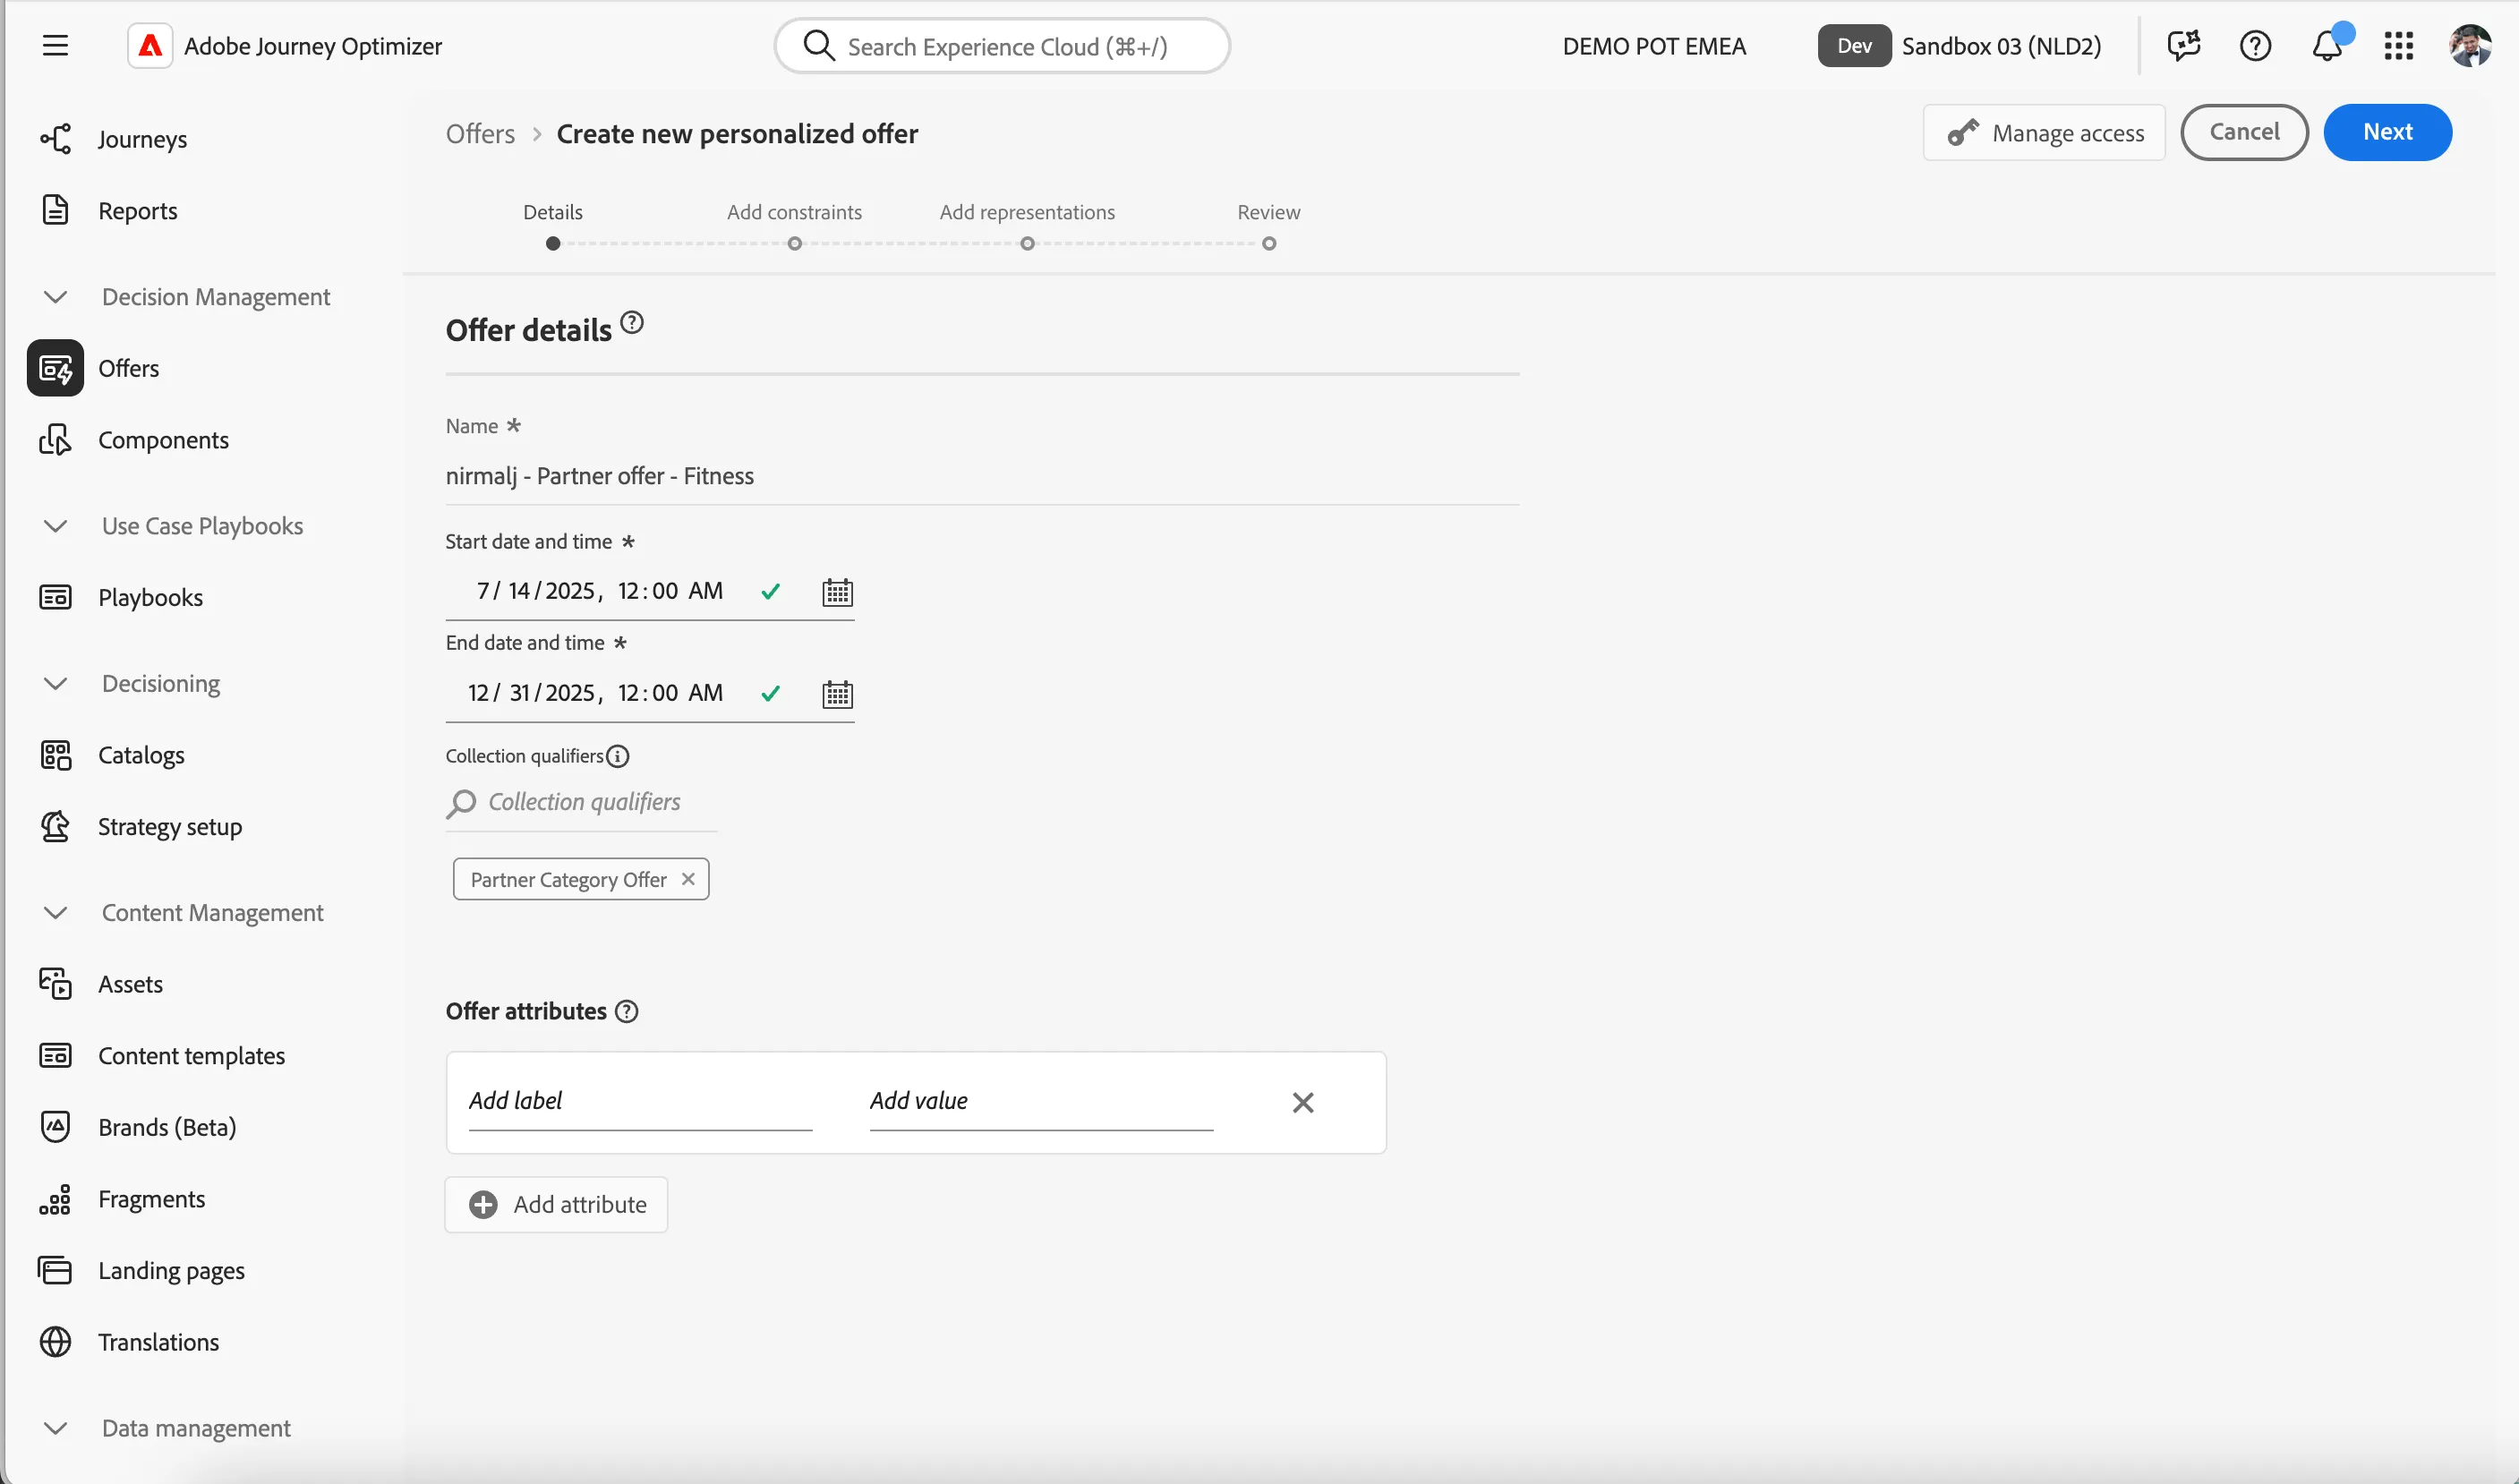The image size is (2519, 1484).
Task: Click Add attribute button
Action: pyautogui.click(x=556, y=1204)
